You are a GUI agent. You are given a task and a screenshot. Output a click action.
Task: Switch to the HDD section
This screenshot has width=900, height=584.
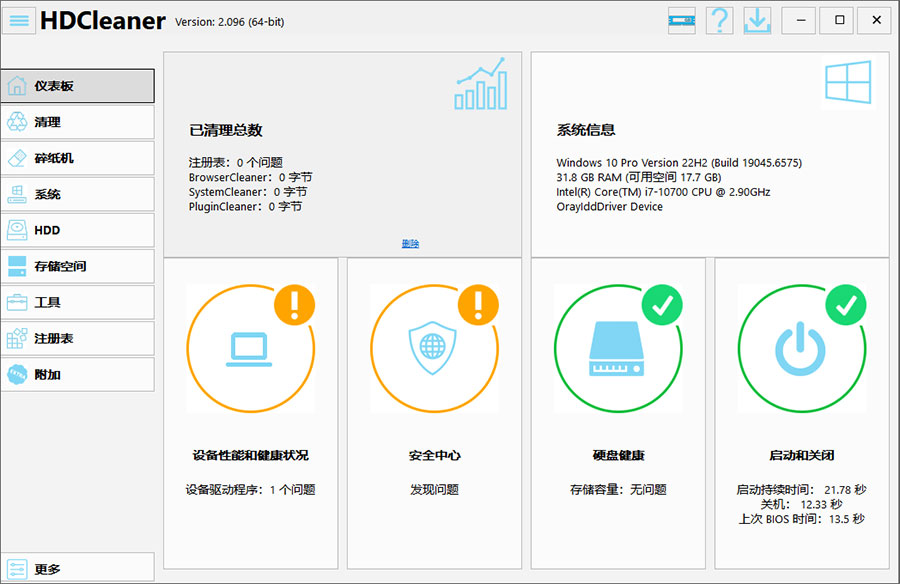click(77, 230)
